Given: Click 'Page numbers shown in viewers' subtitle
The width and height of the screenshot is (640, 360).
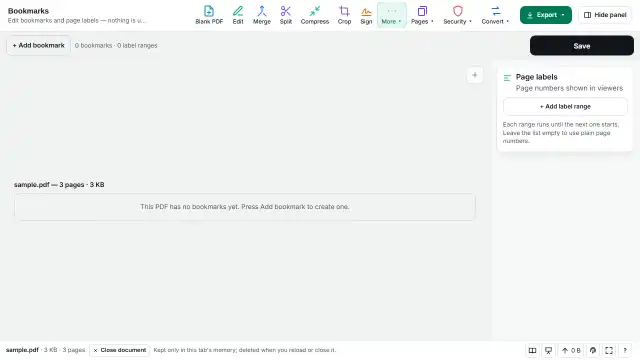Looking at the screenshot, I should [569, 88].
